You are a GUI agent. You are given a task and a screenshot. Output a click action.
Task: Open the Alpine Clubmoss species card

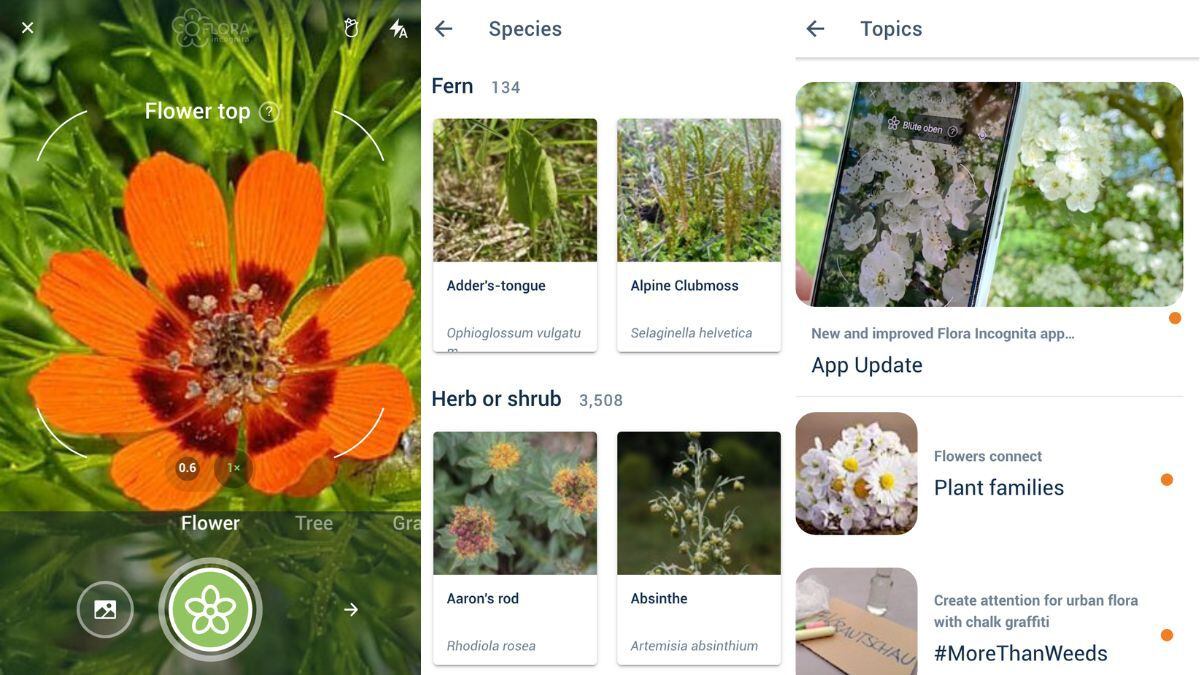699,235
